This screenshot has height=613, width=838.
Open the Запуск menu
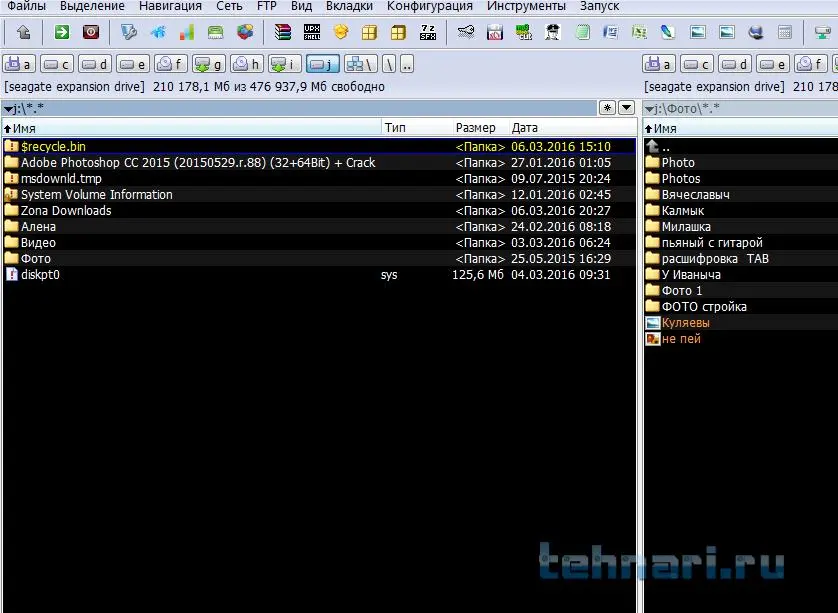[x=600, y=6]
